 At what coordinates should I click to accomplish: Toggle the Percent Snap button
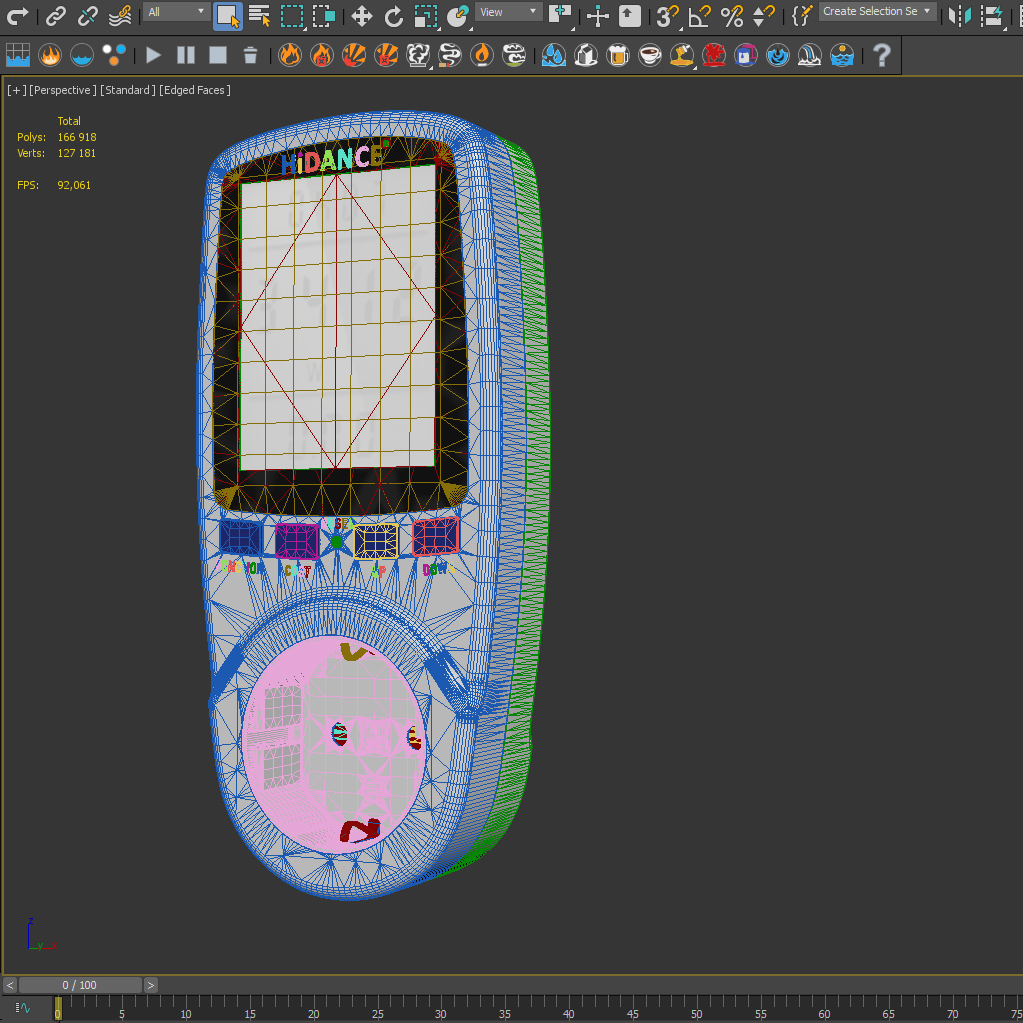[x=732, y=16]
